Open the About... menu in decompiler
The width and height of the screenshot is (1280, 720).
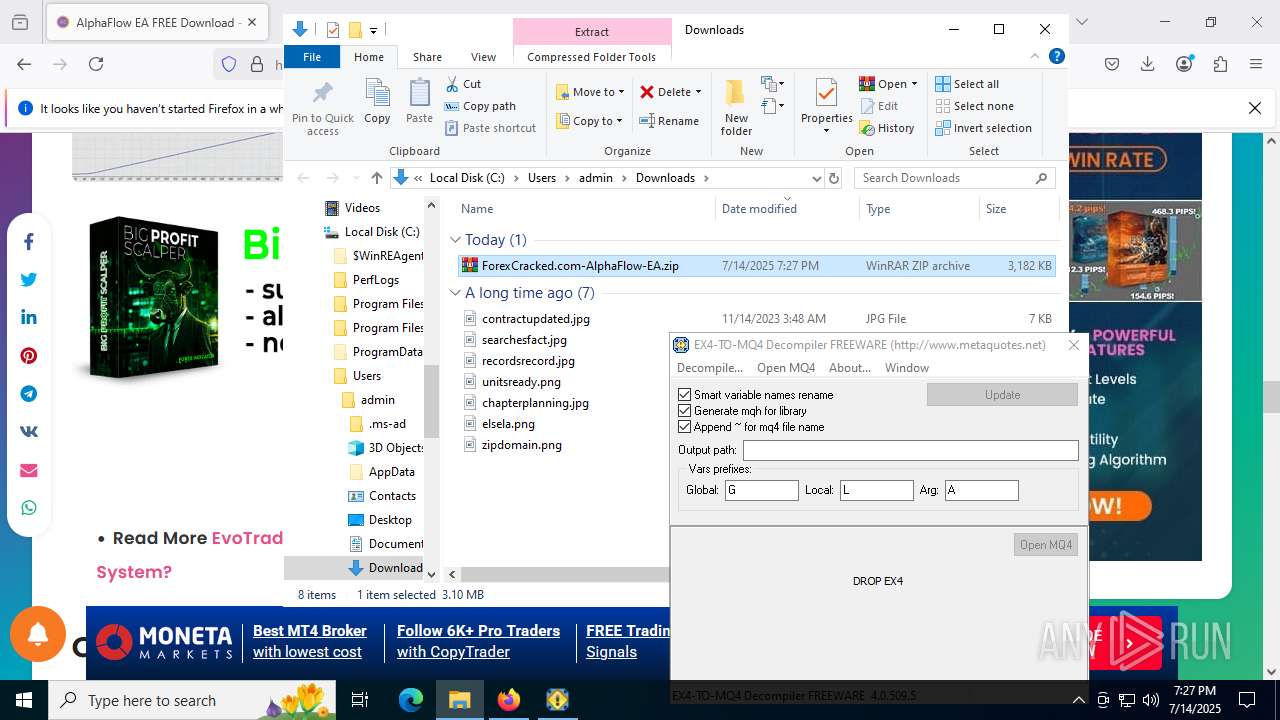point(850,368)
